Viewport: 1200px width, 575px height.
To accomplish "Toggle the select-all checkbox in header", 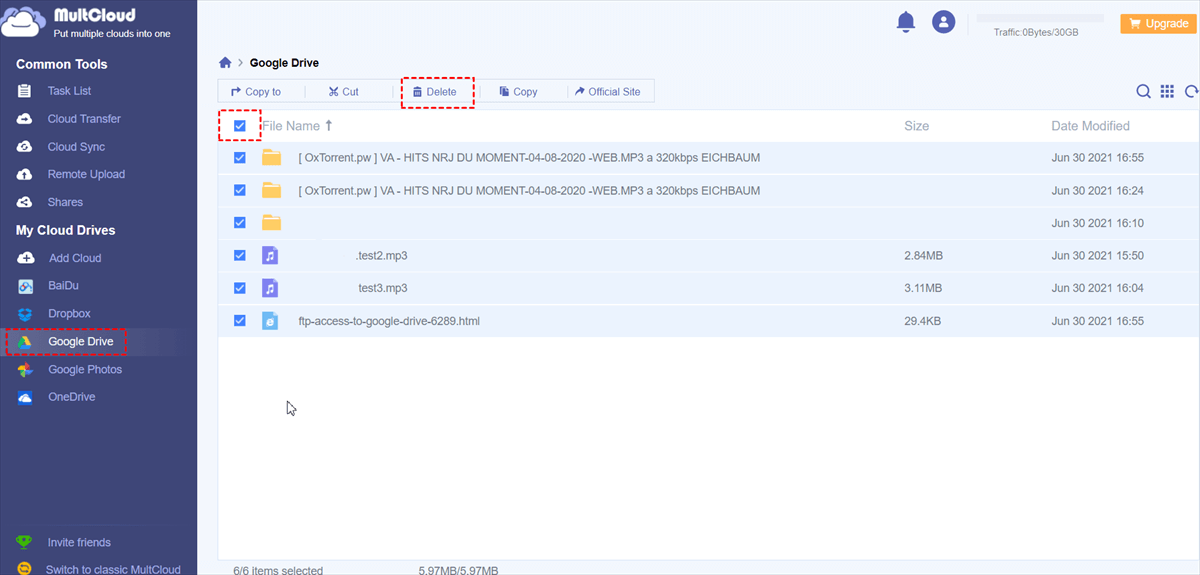I will (x=240, y=126).
